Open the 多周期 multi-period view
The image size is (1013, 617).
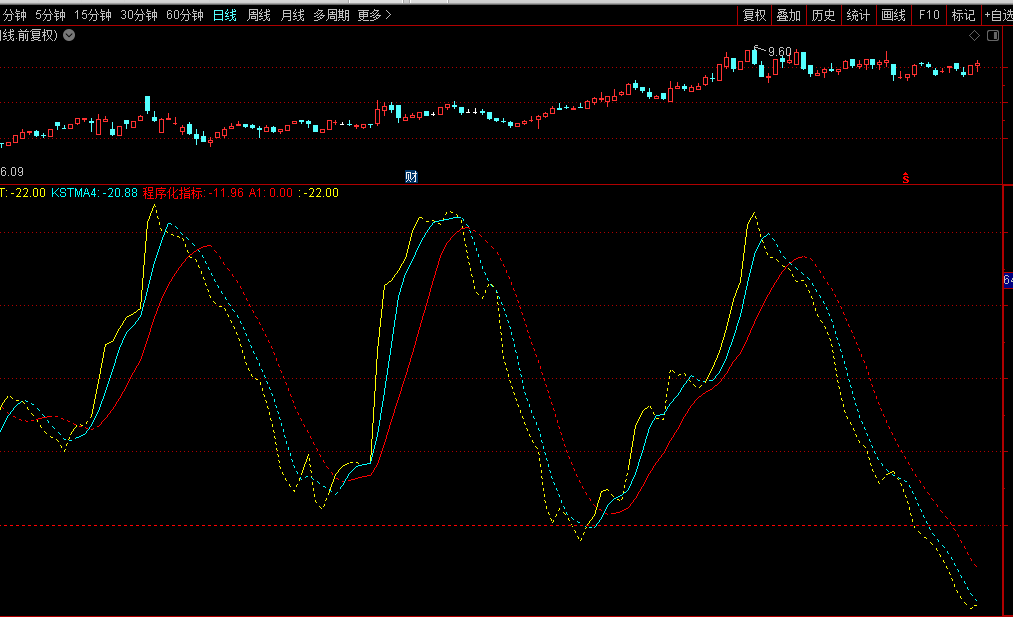[x=331, y=15]
